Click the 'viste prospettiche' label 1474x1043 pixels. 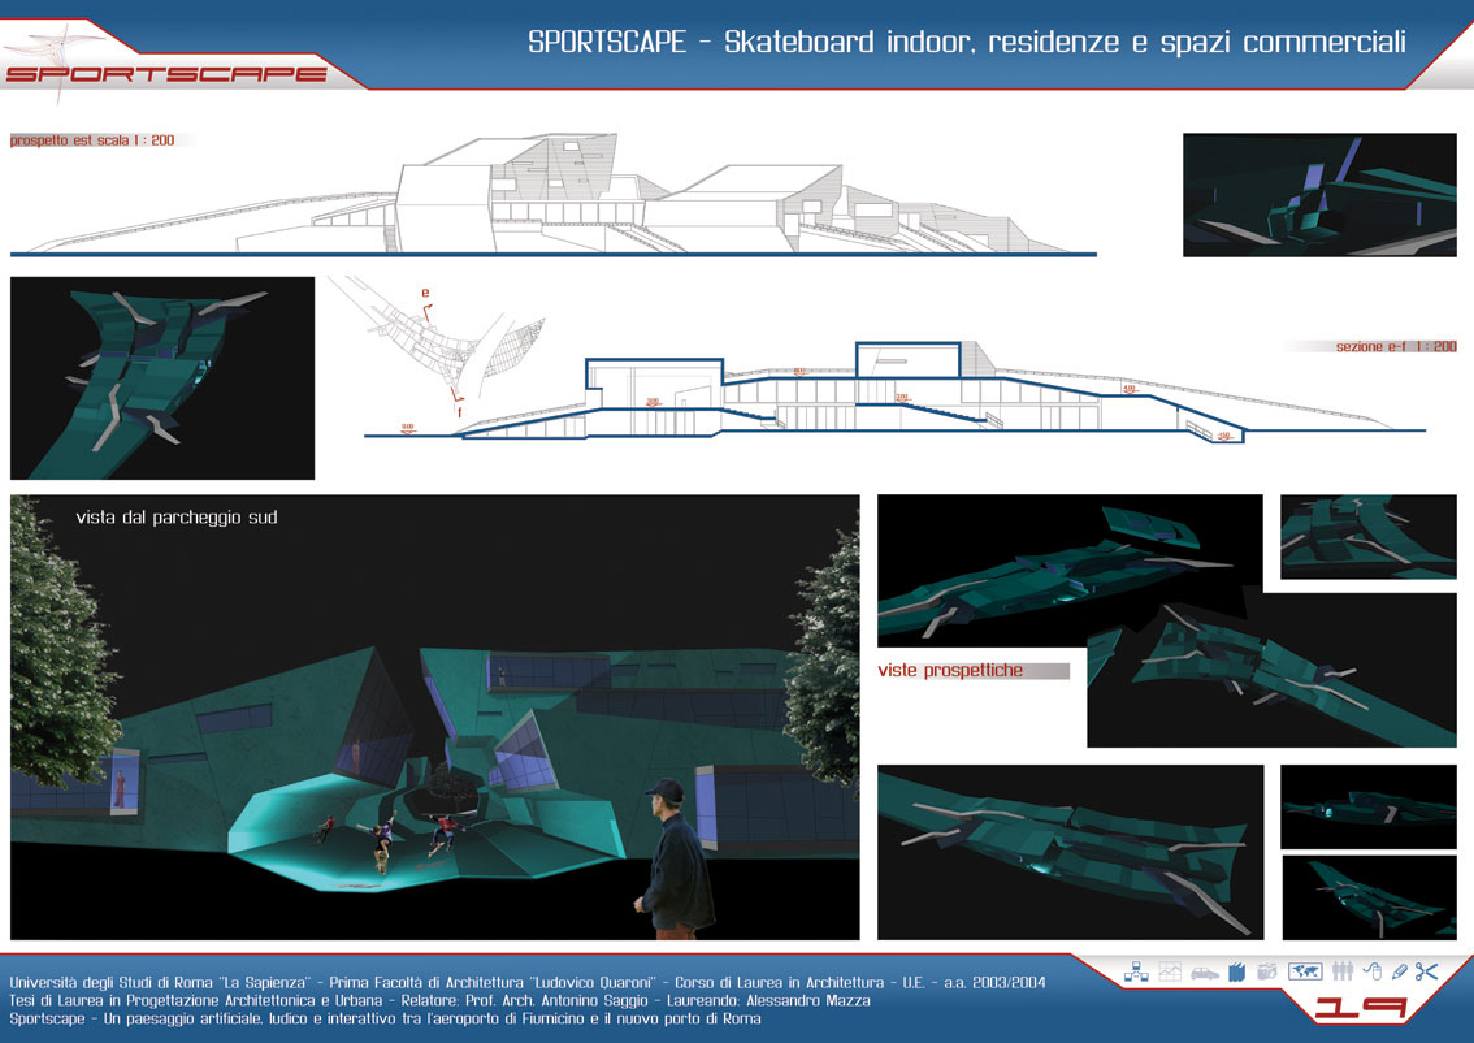[950, 670]
